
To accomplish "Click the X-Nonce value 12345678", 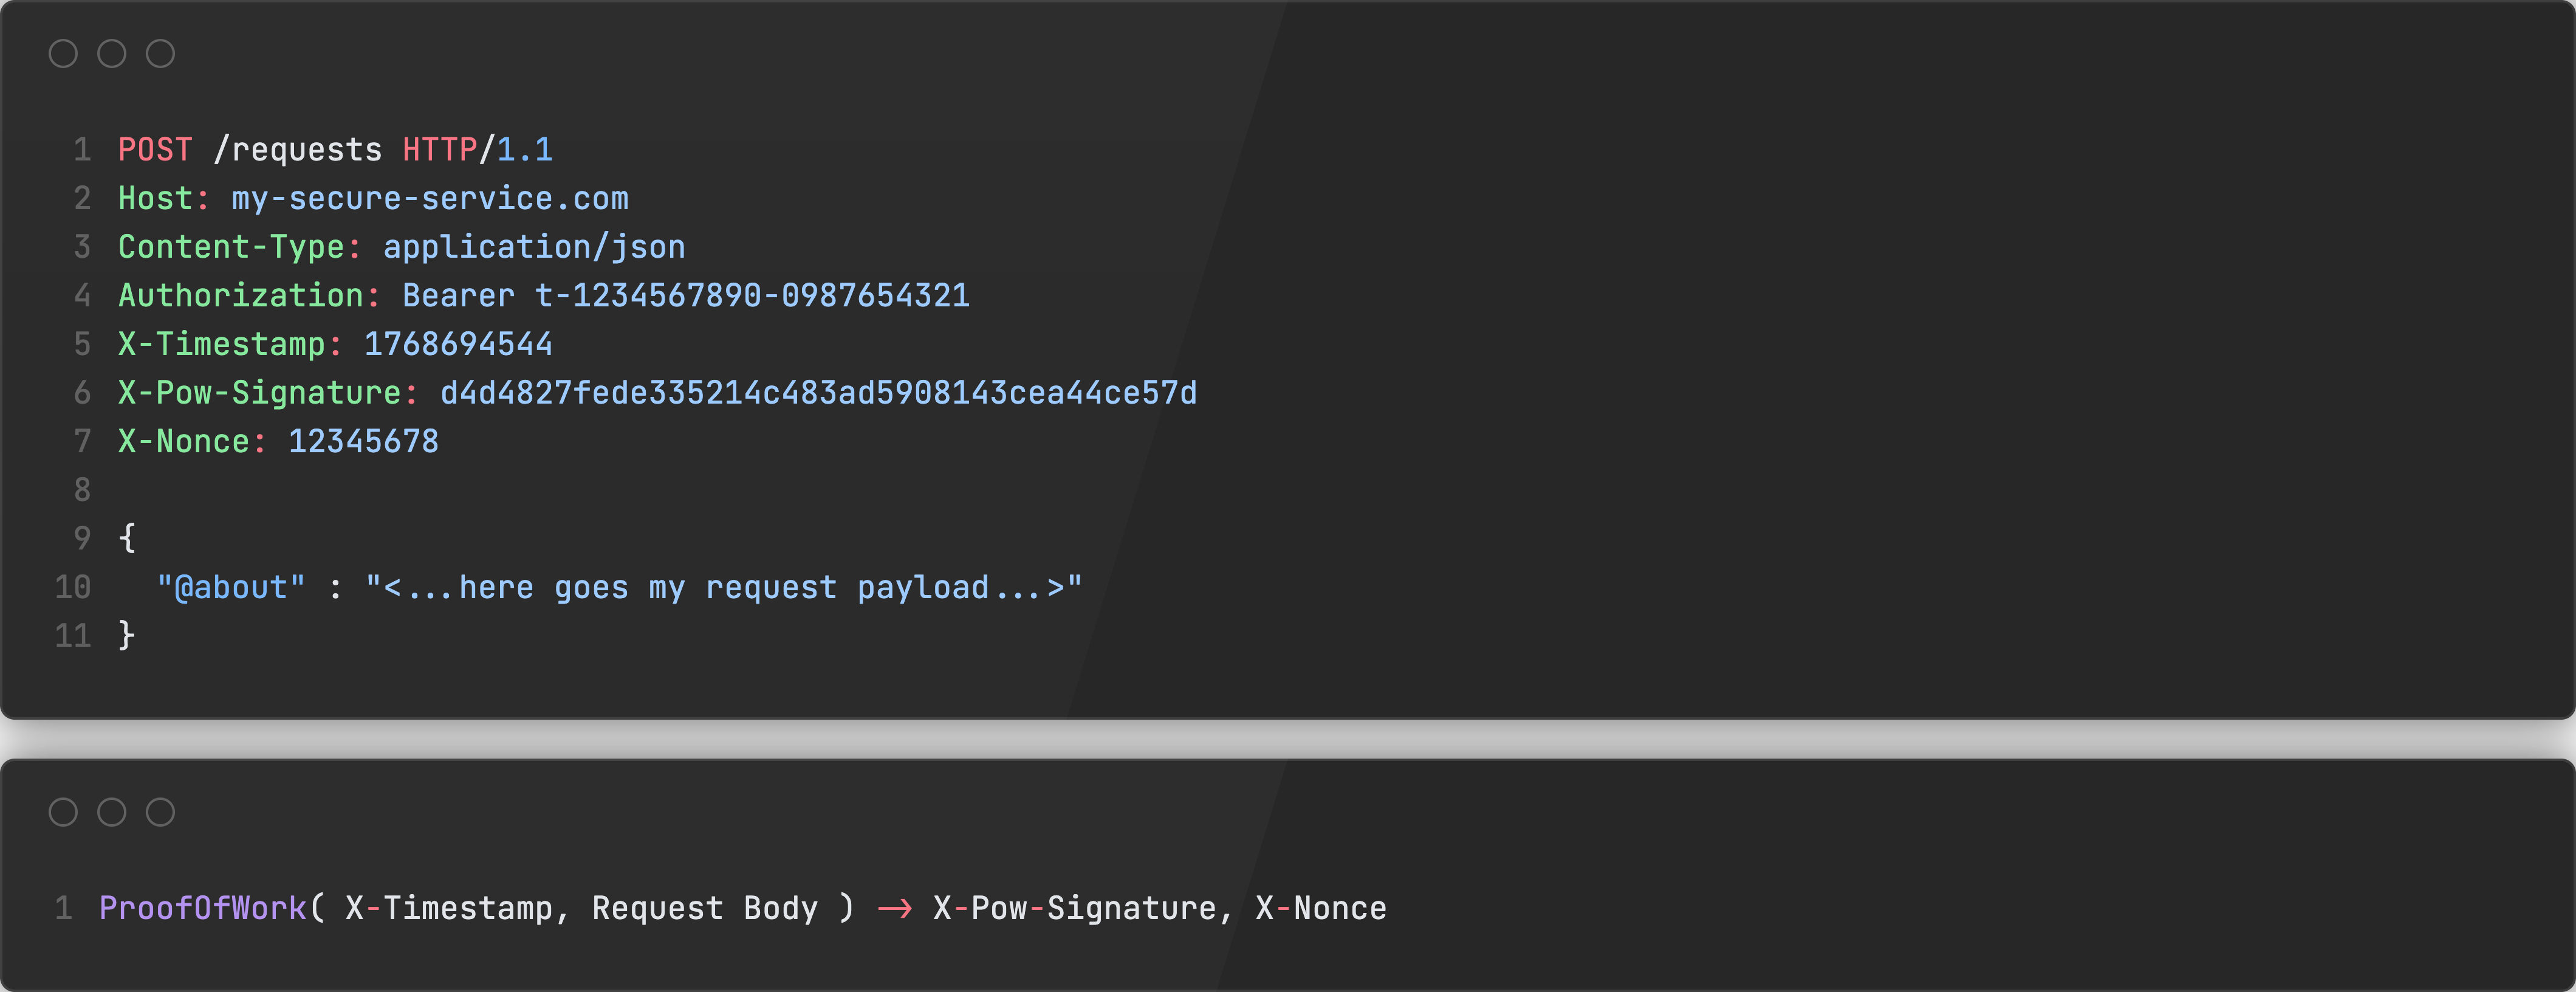I will tap(363, 442).
